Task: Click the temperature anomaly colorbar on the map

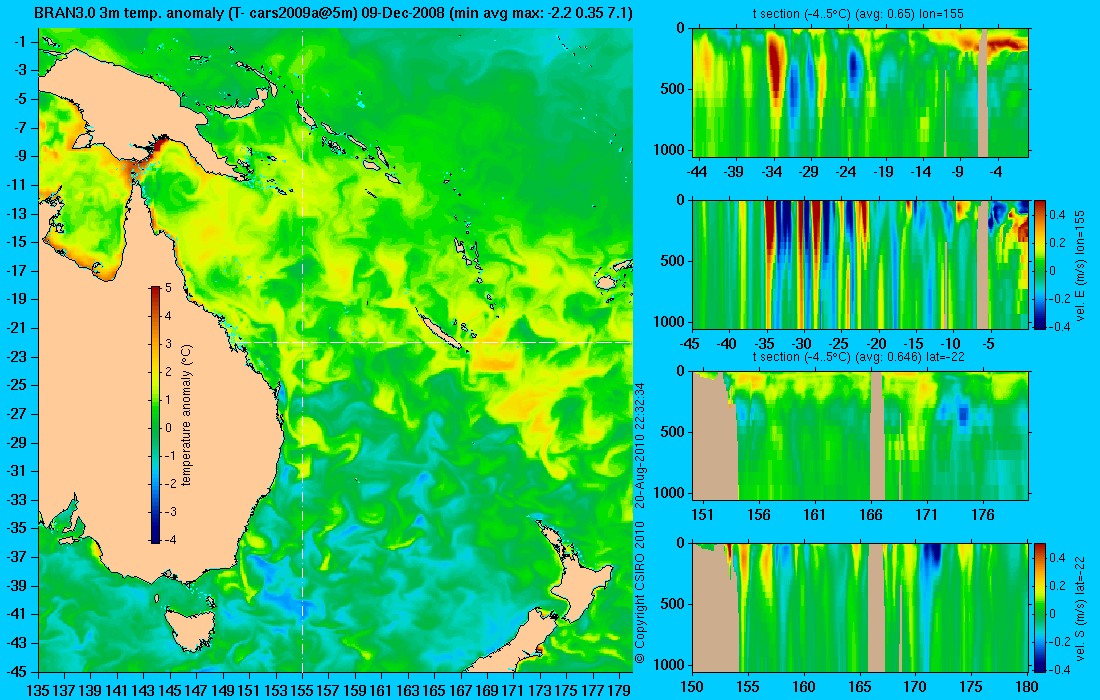Action: coord(155,415)
